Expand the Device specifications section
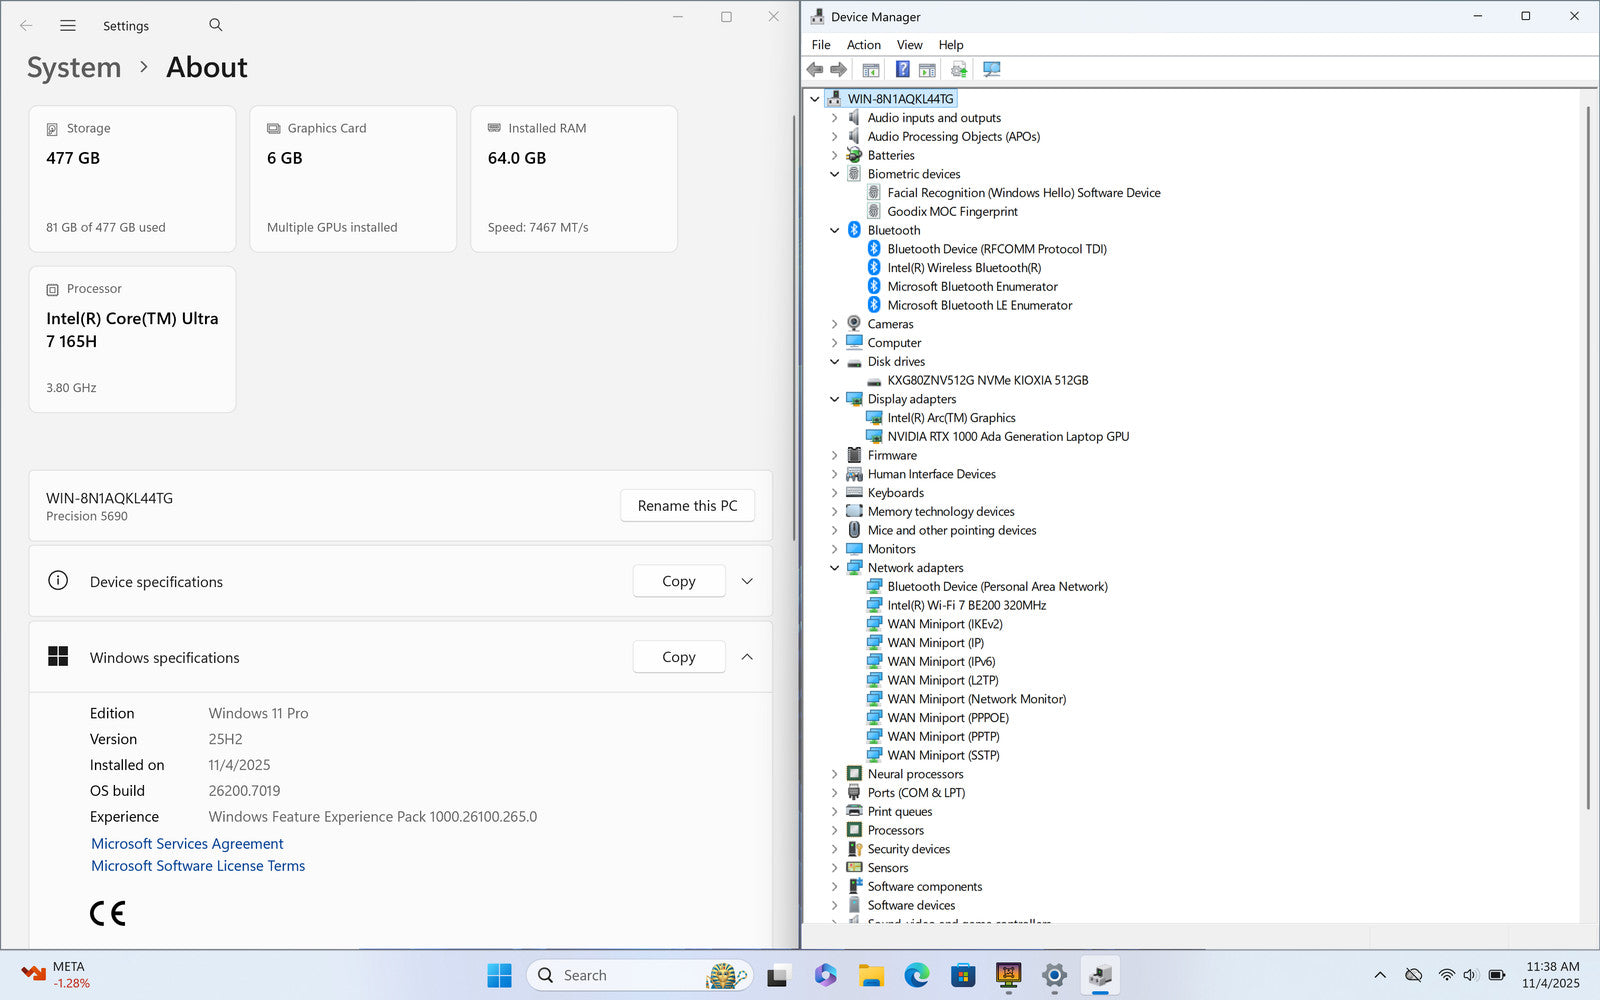 [747, 581]
